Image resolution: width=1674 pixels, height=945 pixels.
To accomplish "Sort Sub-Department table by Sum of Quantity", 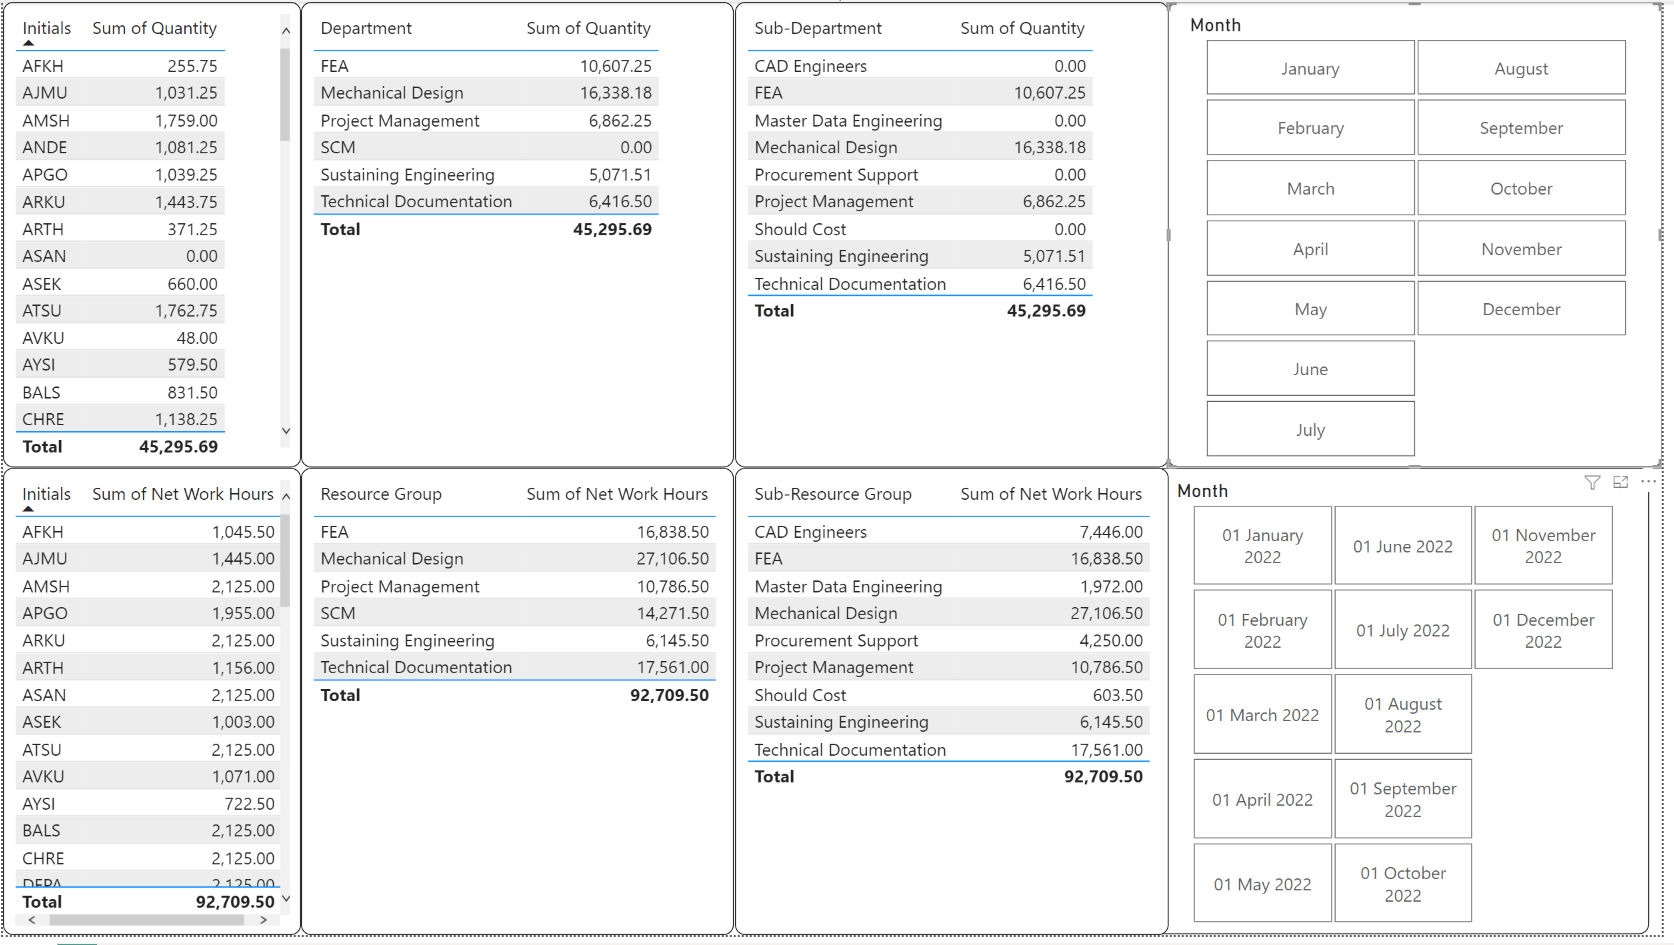I will click(1023, 28).
